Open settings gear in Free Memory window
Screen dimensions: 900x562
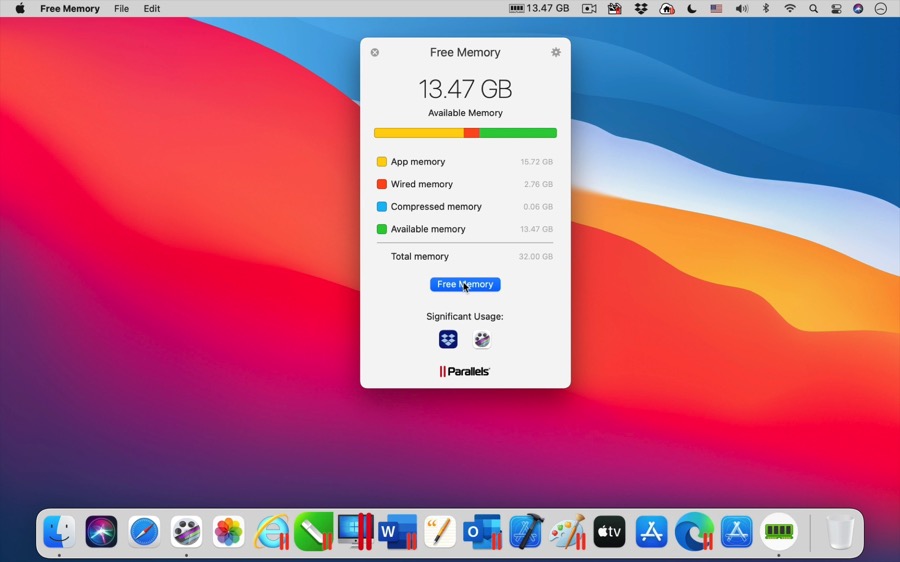coord(556,52)
